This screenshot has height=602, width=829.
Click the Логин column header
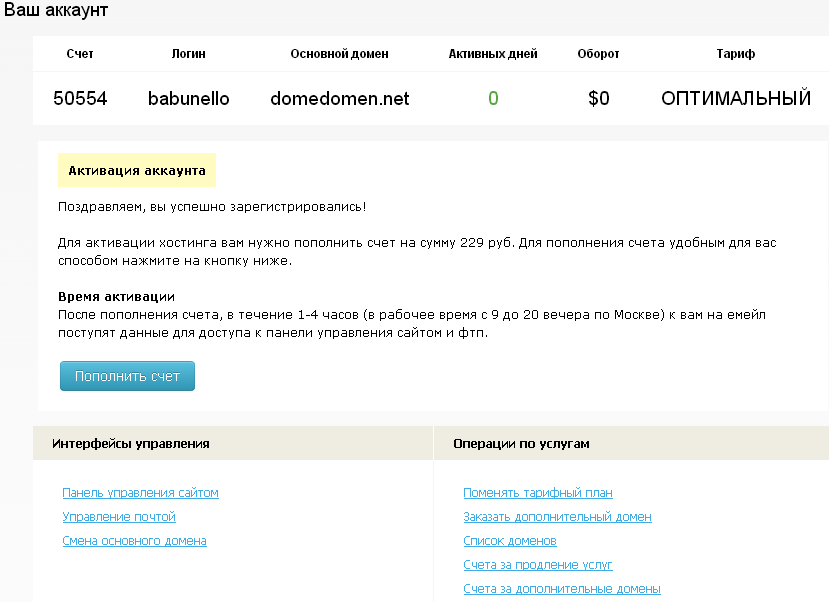(x=188, y=54)
